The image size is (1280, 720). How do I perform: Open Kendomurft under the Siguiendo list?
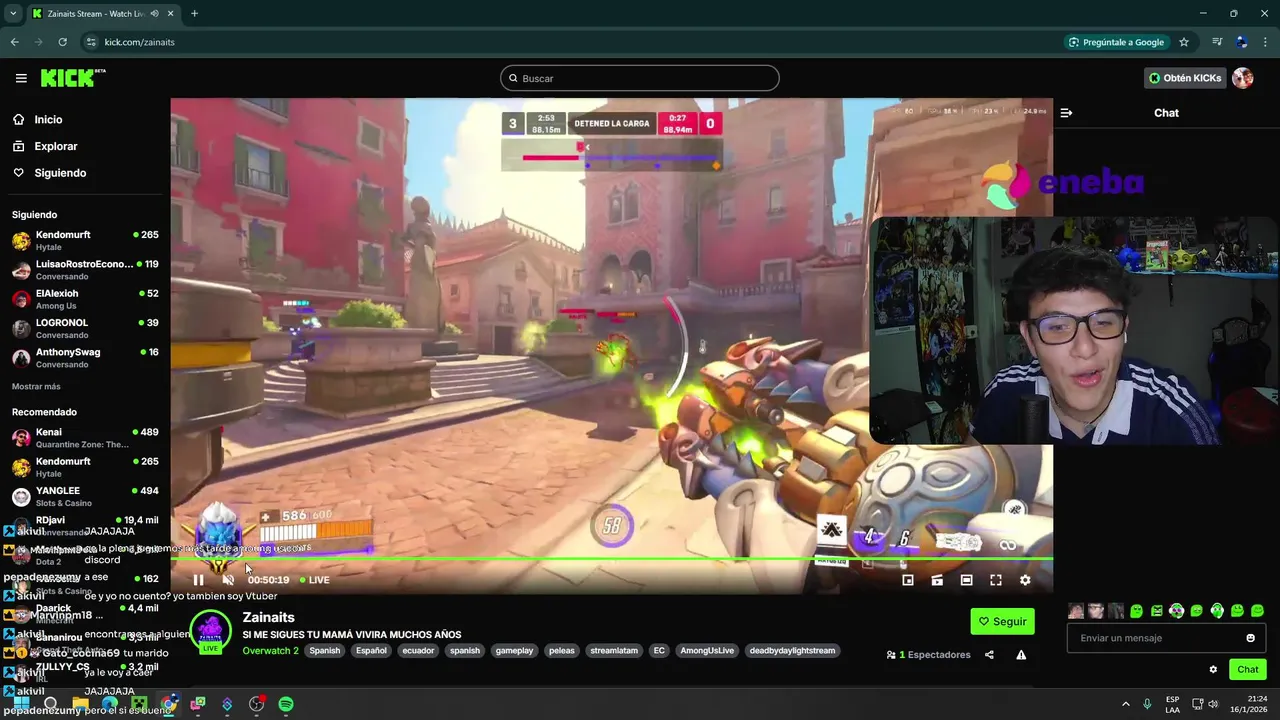click(85, 241)
